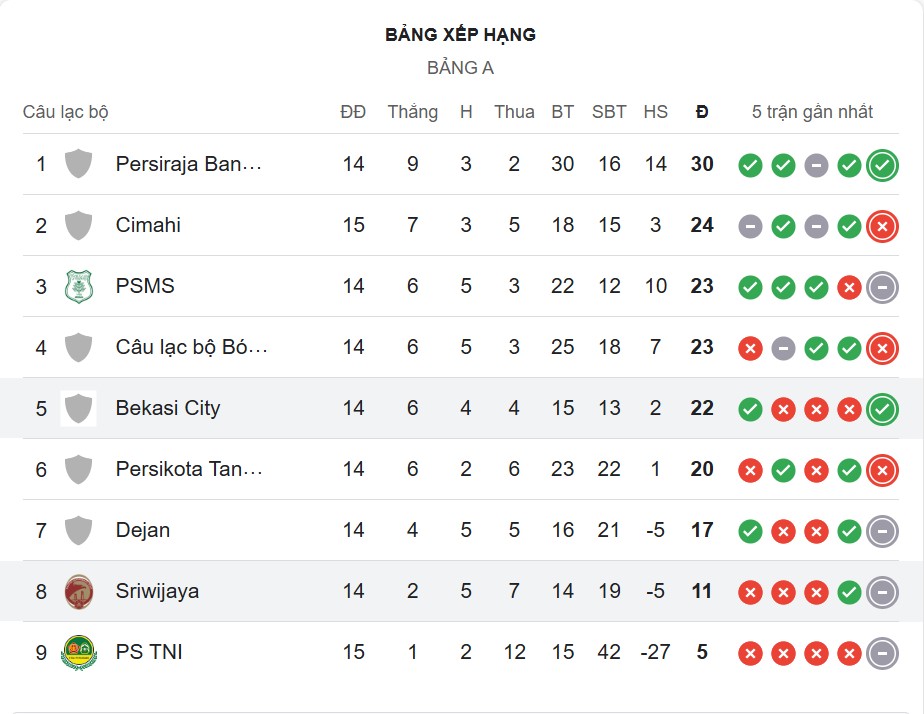Viewport: 924px width, 714px height.
Task: Select the BẢNG A group tab
Action: tap(462, 68)
